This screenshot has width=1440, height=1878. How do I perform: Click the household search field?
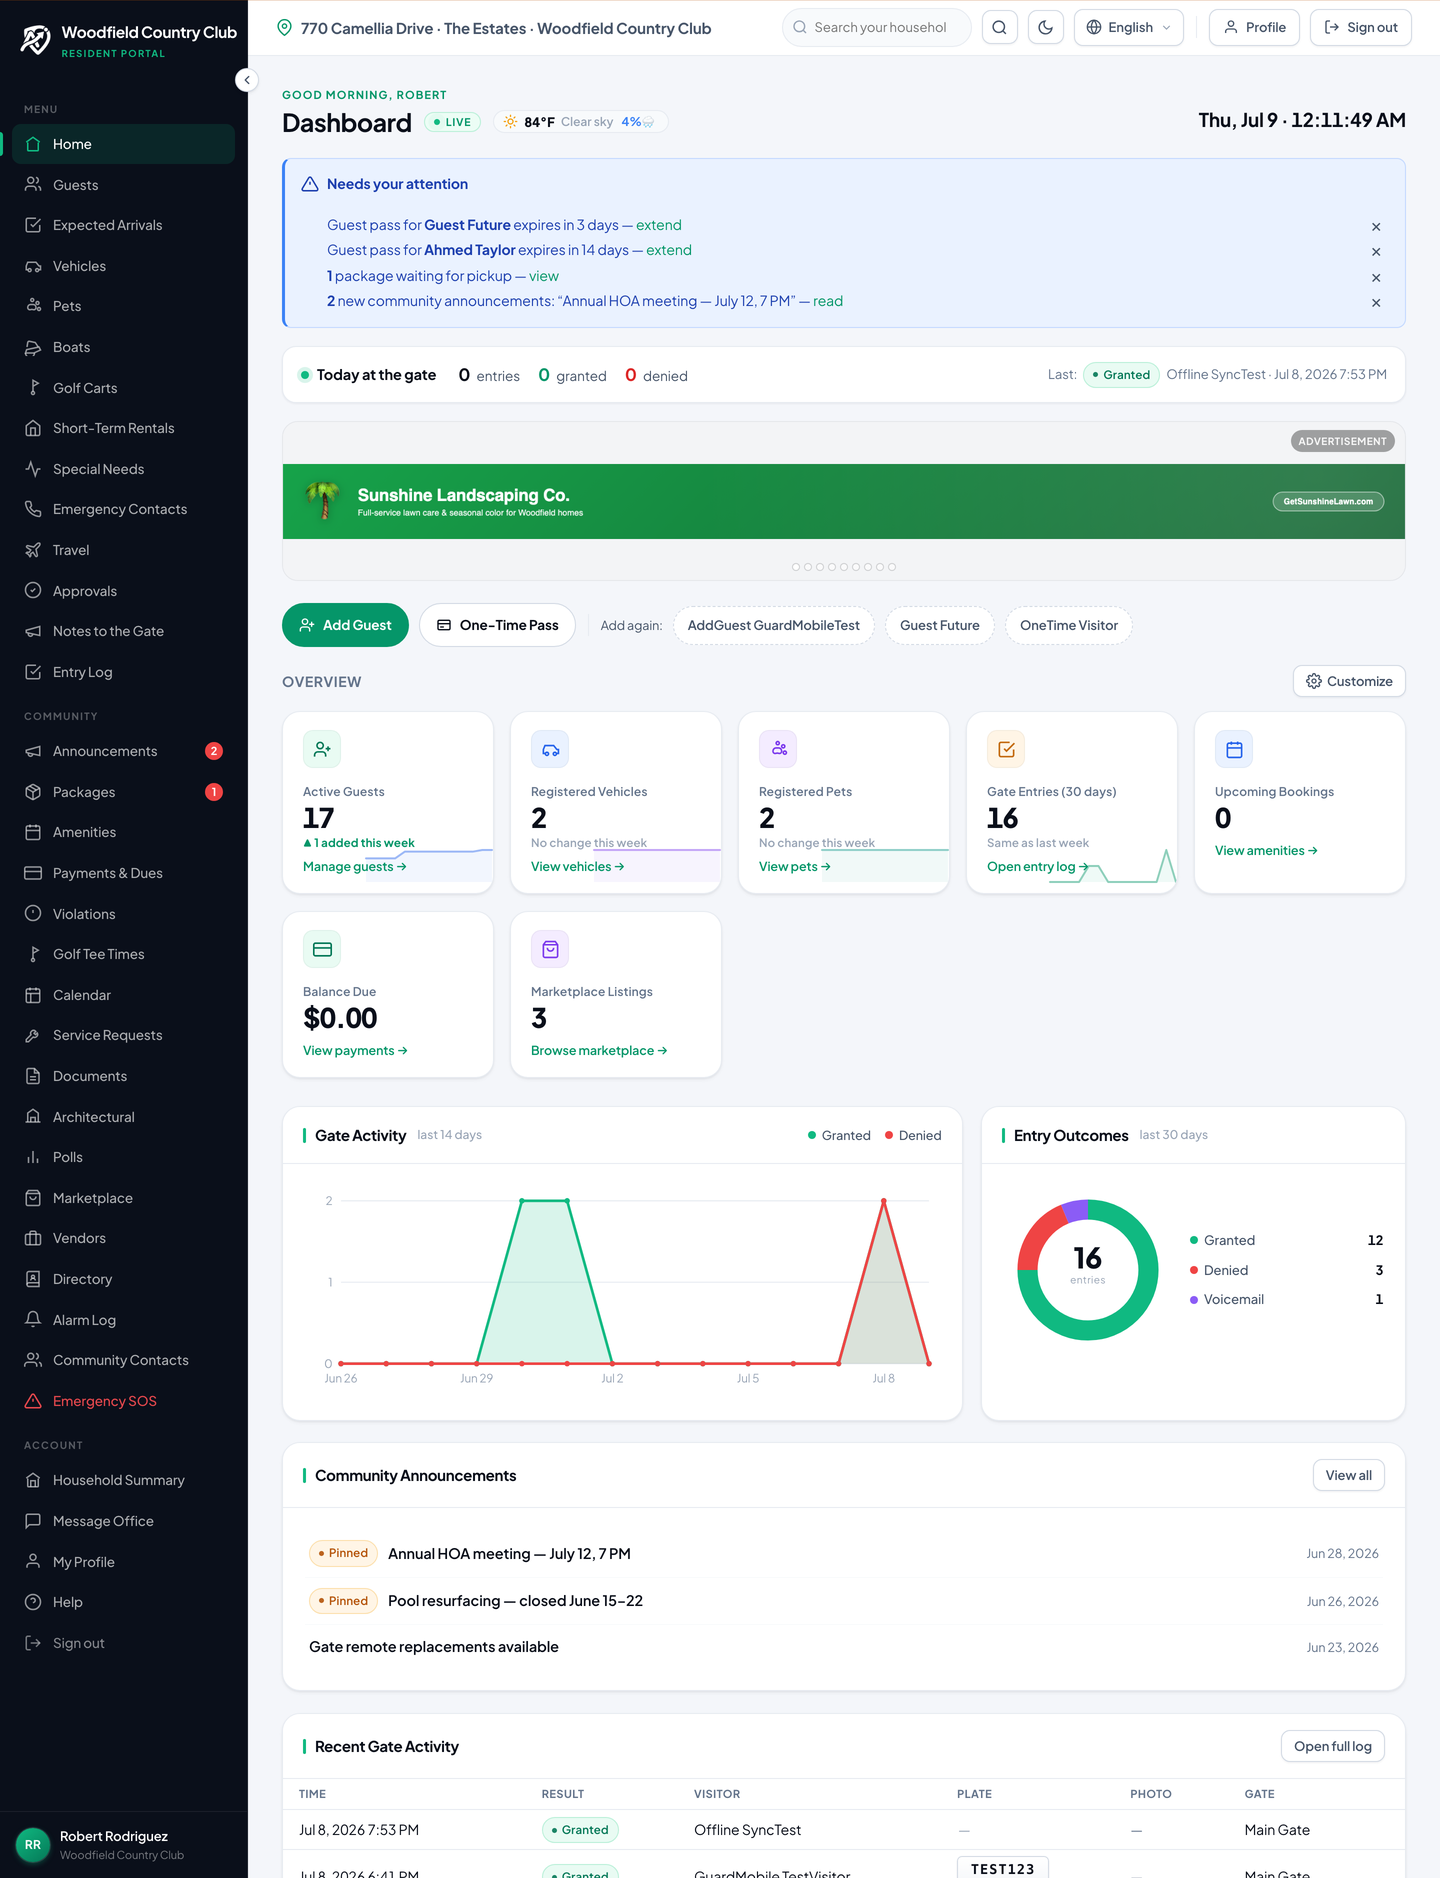tap(876, 28)
